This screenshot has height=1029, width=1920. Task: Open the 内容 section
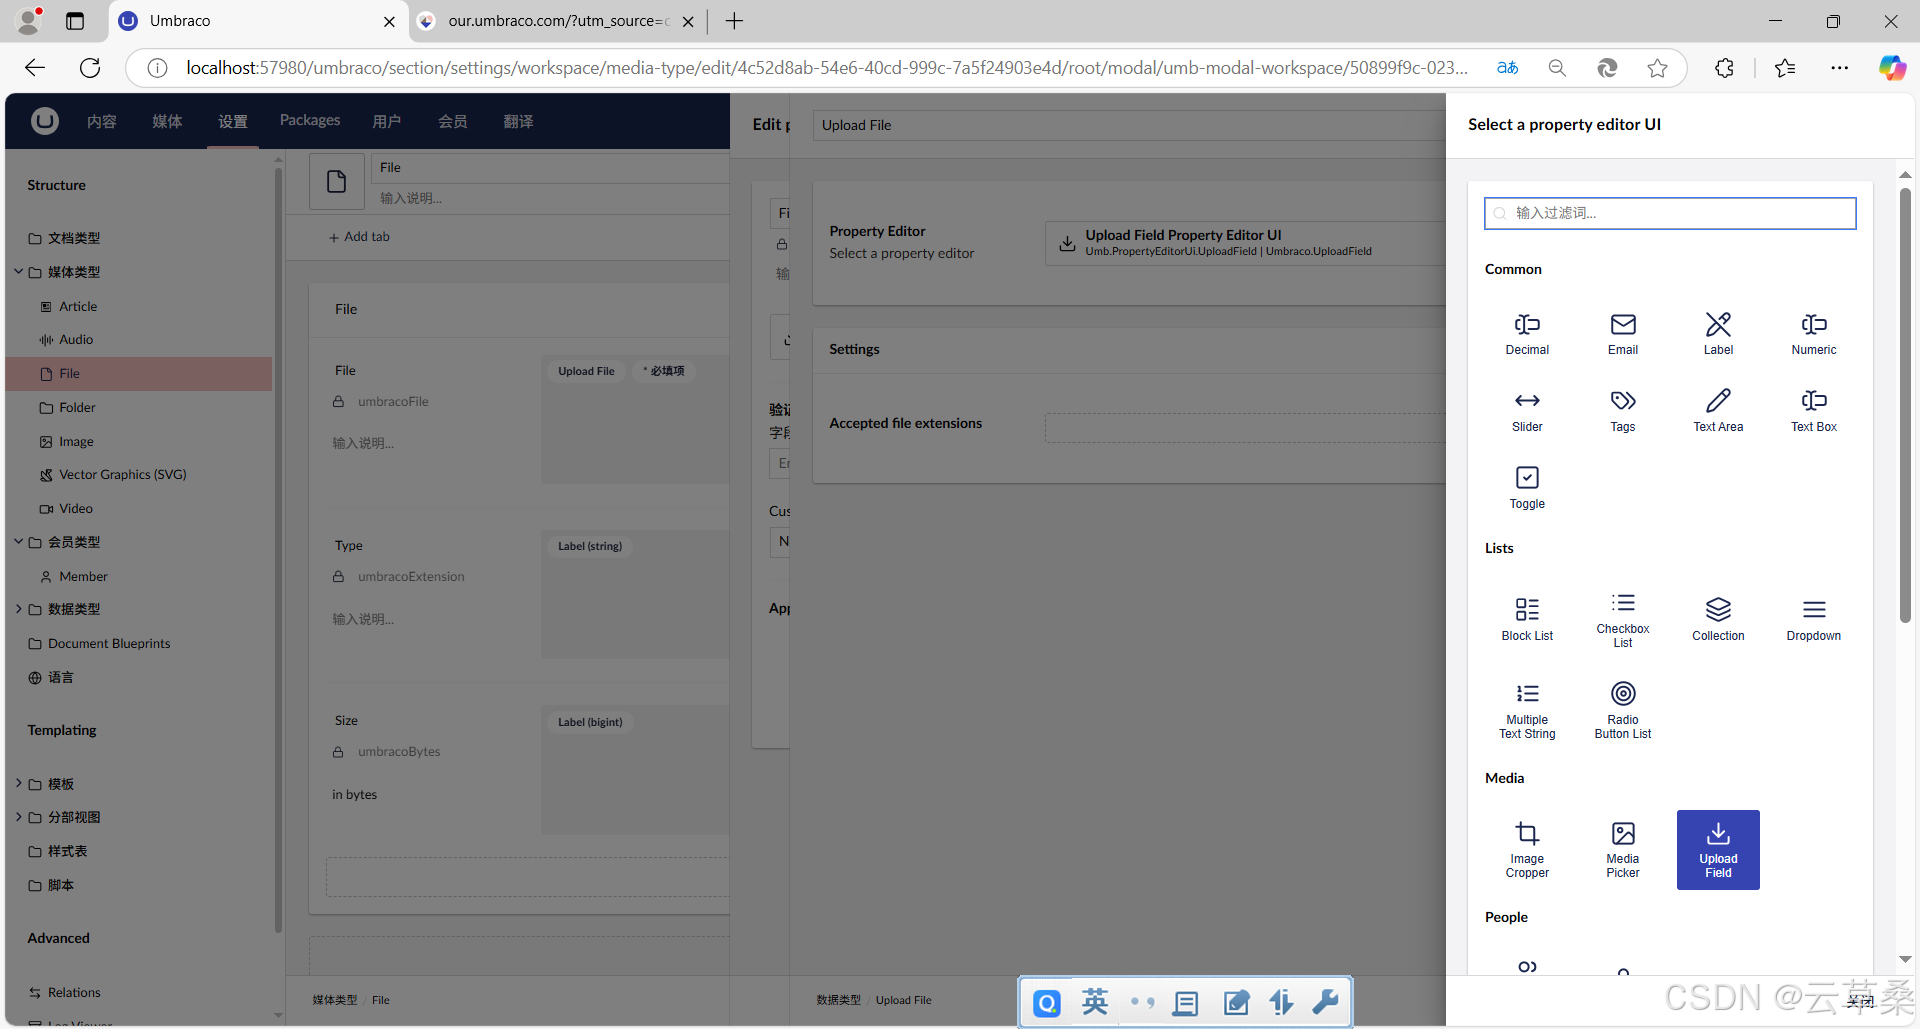tap(102, 121)
